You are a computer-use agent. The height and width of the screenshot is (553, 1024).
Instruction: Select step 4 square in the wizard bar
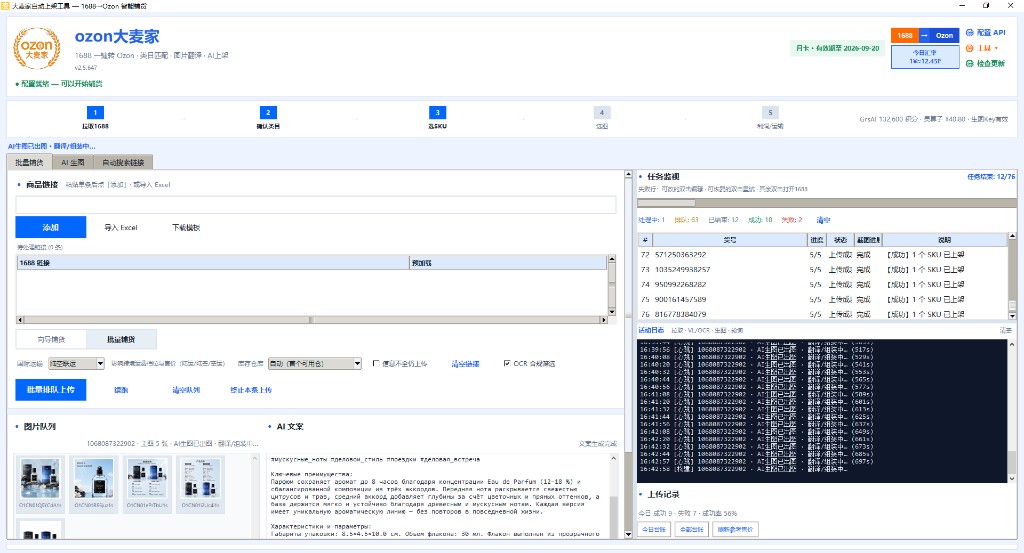pyautogui.click(x=602, y=112)
